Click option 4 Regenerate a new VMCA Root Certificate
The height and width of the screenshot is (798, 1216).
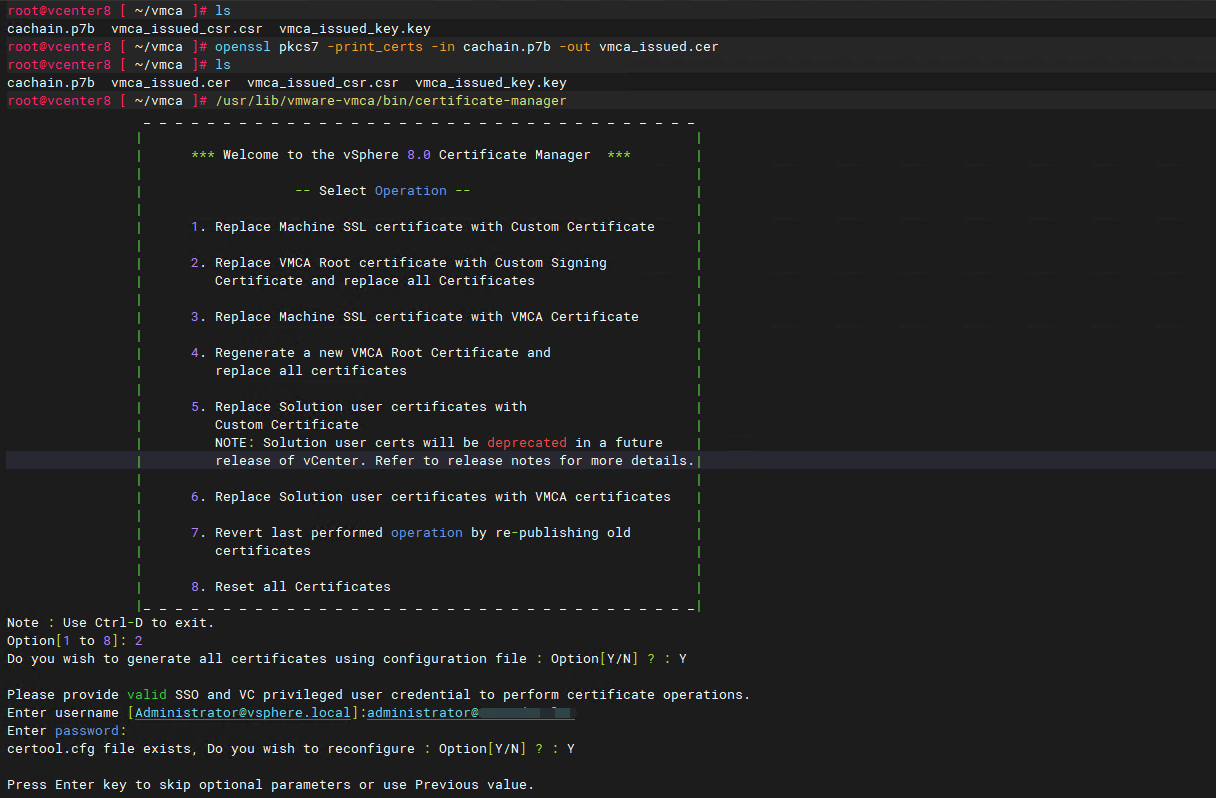[371, 353]
